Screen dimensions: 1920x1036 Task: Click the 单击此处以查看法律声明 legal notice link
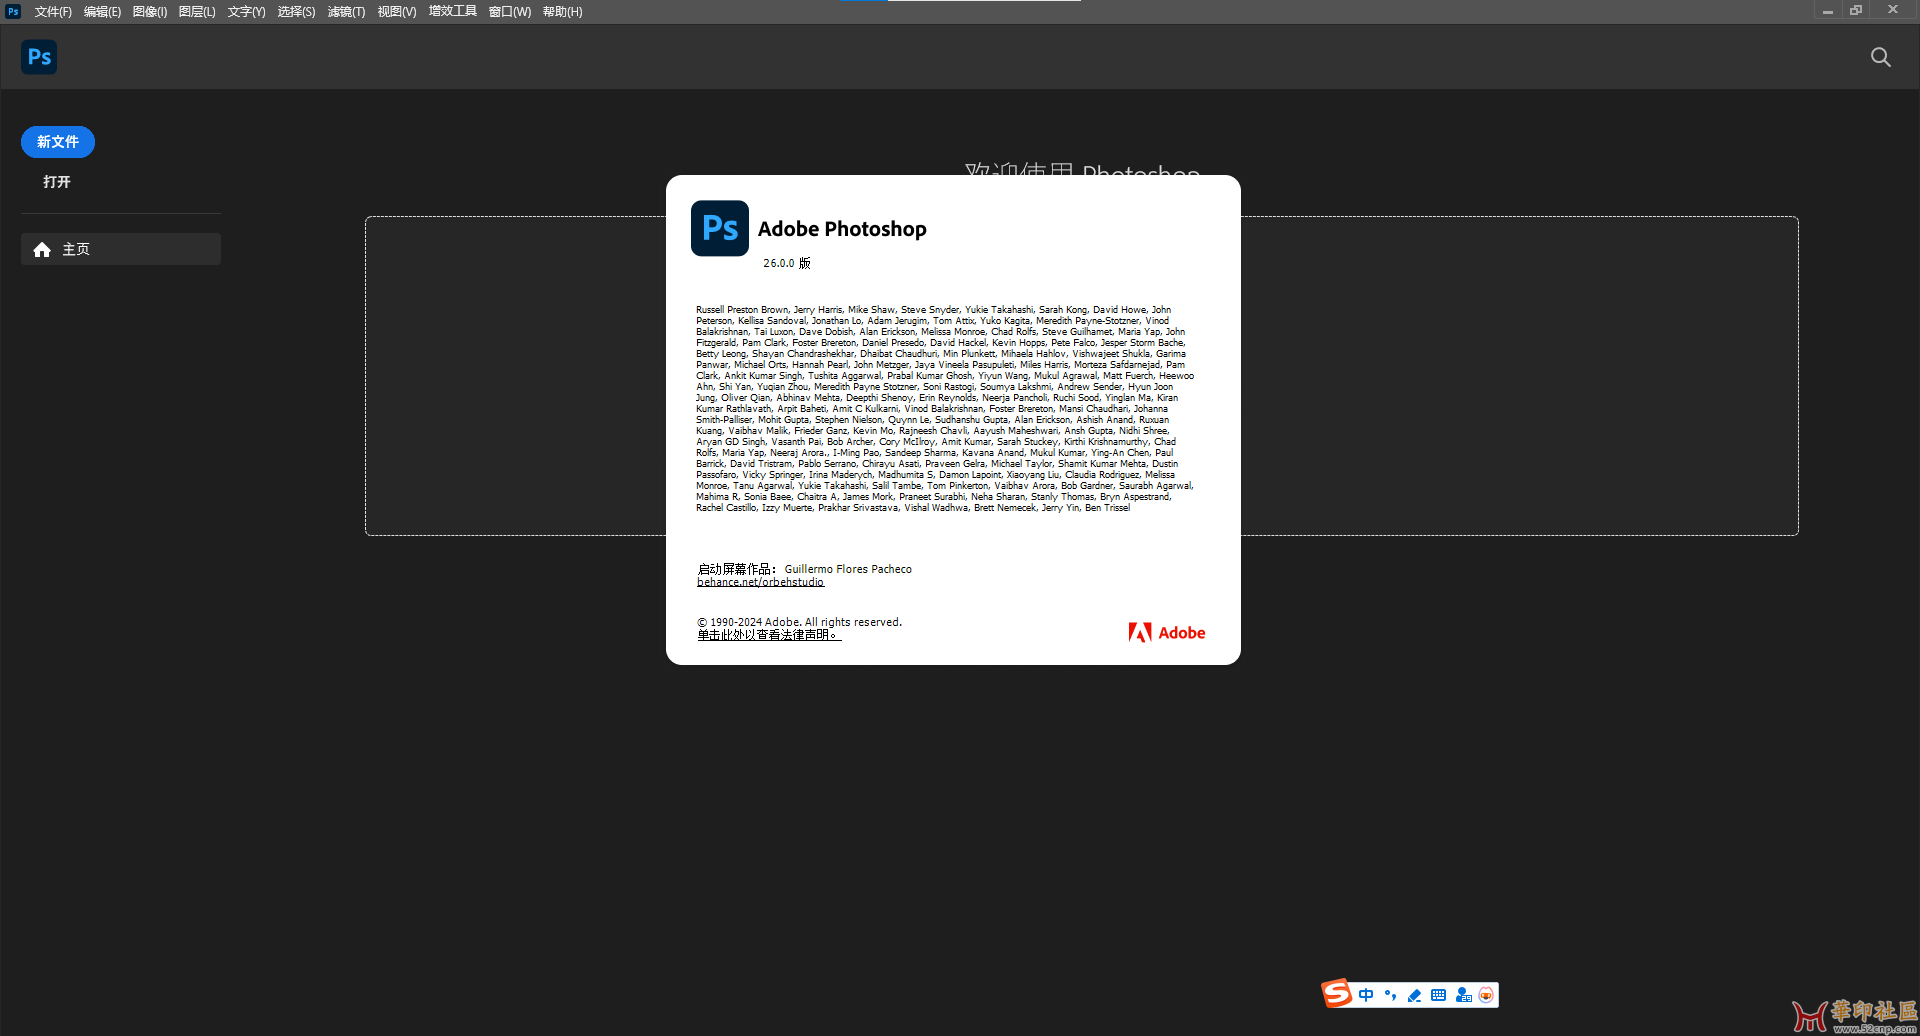768,635
